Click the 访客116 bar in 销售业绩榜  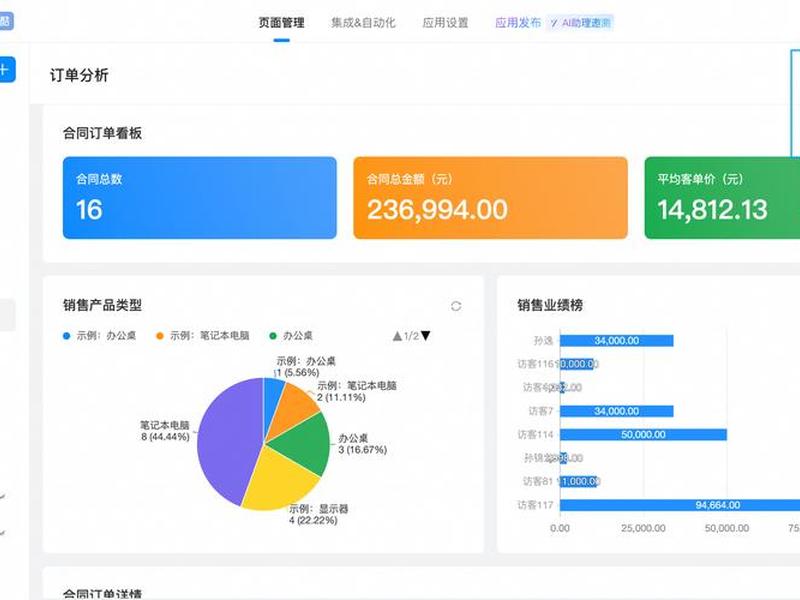(577, 364)
